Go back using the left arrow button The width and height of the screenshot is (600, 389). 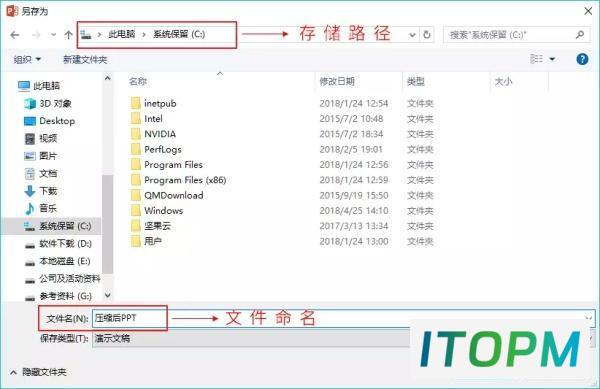15,35
